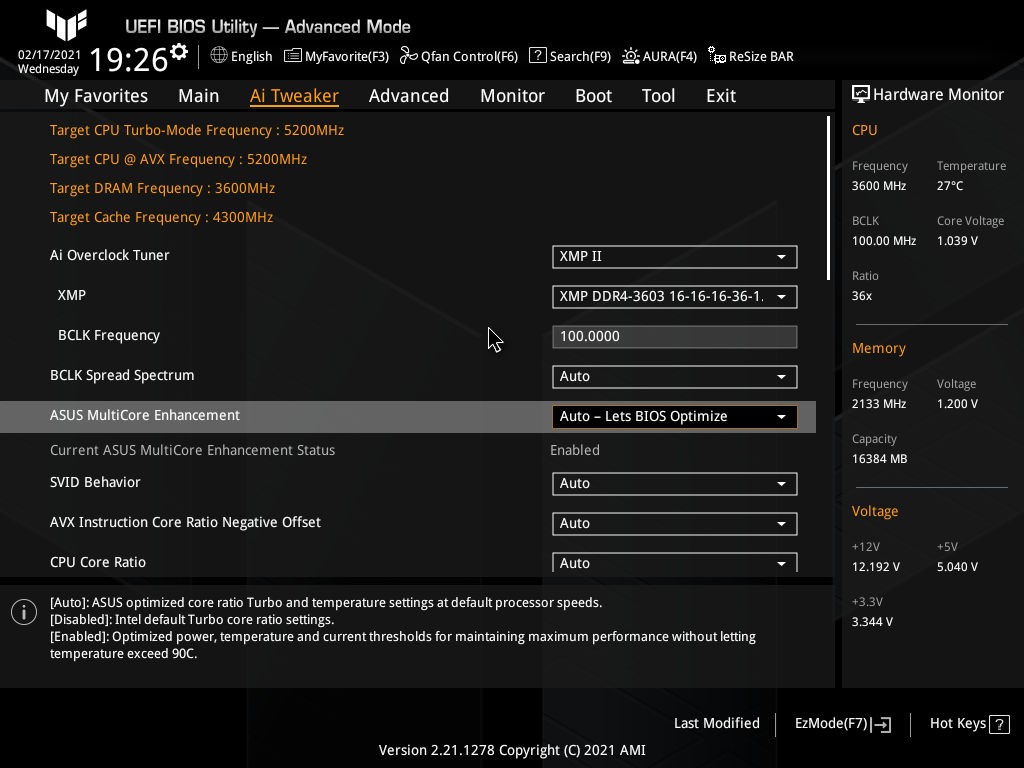Click the Last Modified button
The height and width of the screenshot is (768, 1024).
pyautogui.click(x=716, y=724)
